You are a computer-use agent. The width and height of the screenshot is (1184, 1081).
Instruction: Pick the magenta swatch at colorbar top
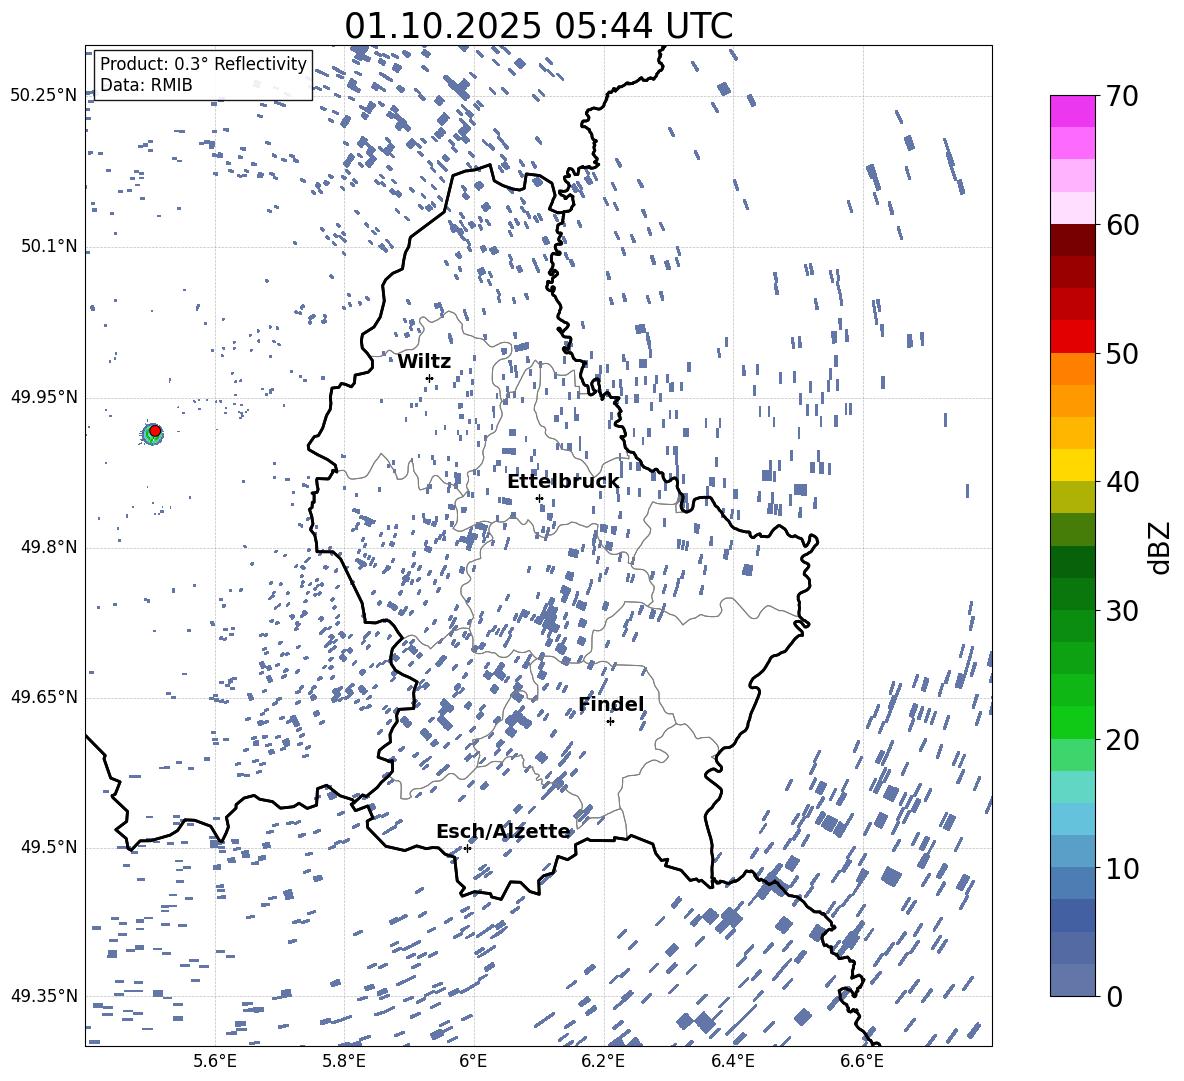point(1072,112)
